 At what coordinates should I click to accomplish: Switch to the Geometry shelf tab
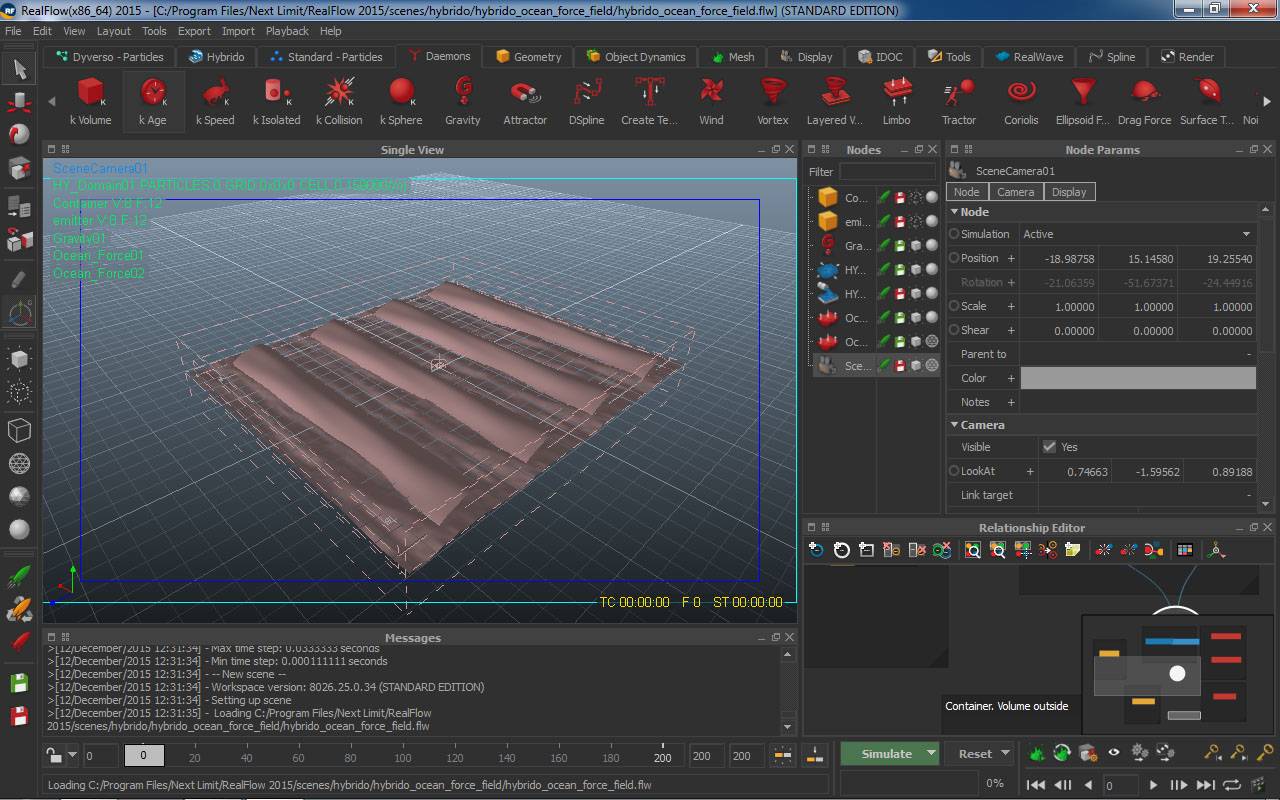(527, 57)
